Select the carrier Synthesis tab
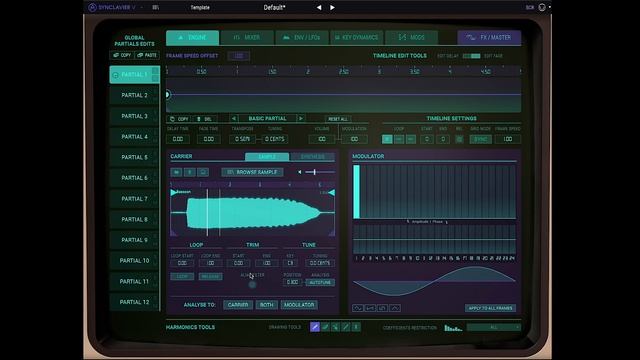The width and height of the screenshot is (640, 360). pyautogui.click(x=313, y=157)
